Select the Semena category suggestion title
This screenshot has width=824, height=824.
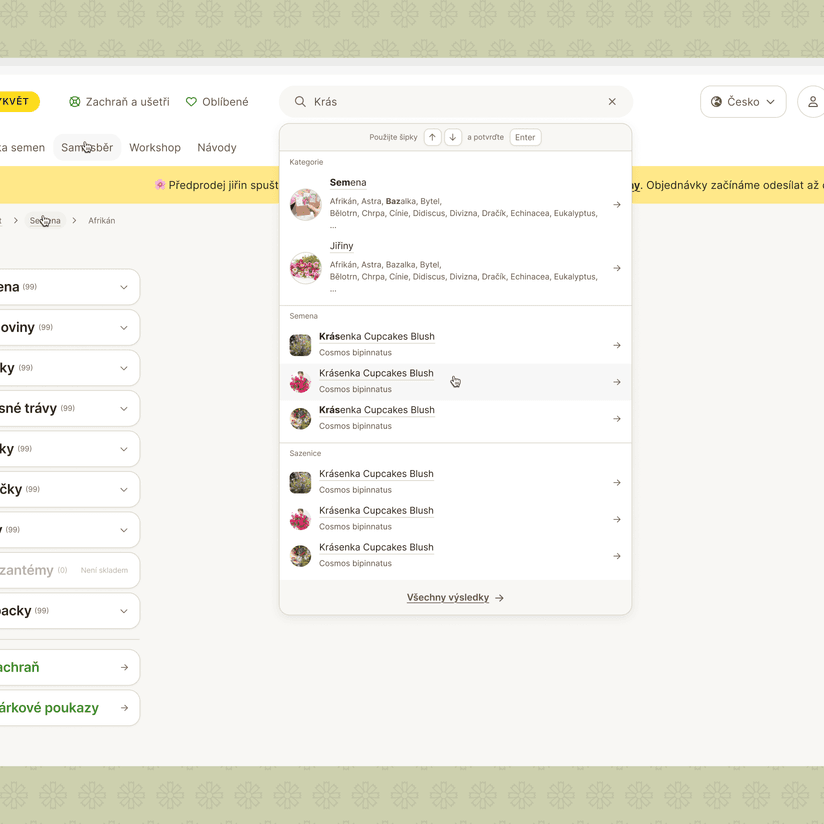click(x=348, y=182)
